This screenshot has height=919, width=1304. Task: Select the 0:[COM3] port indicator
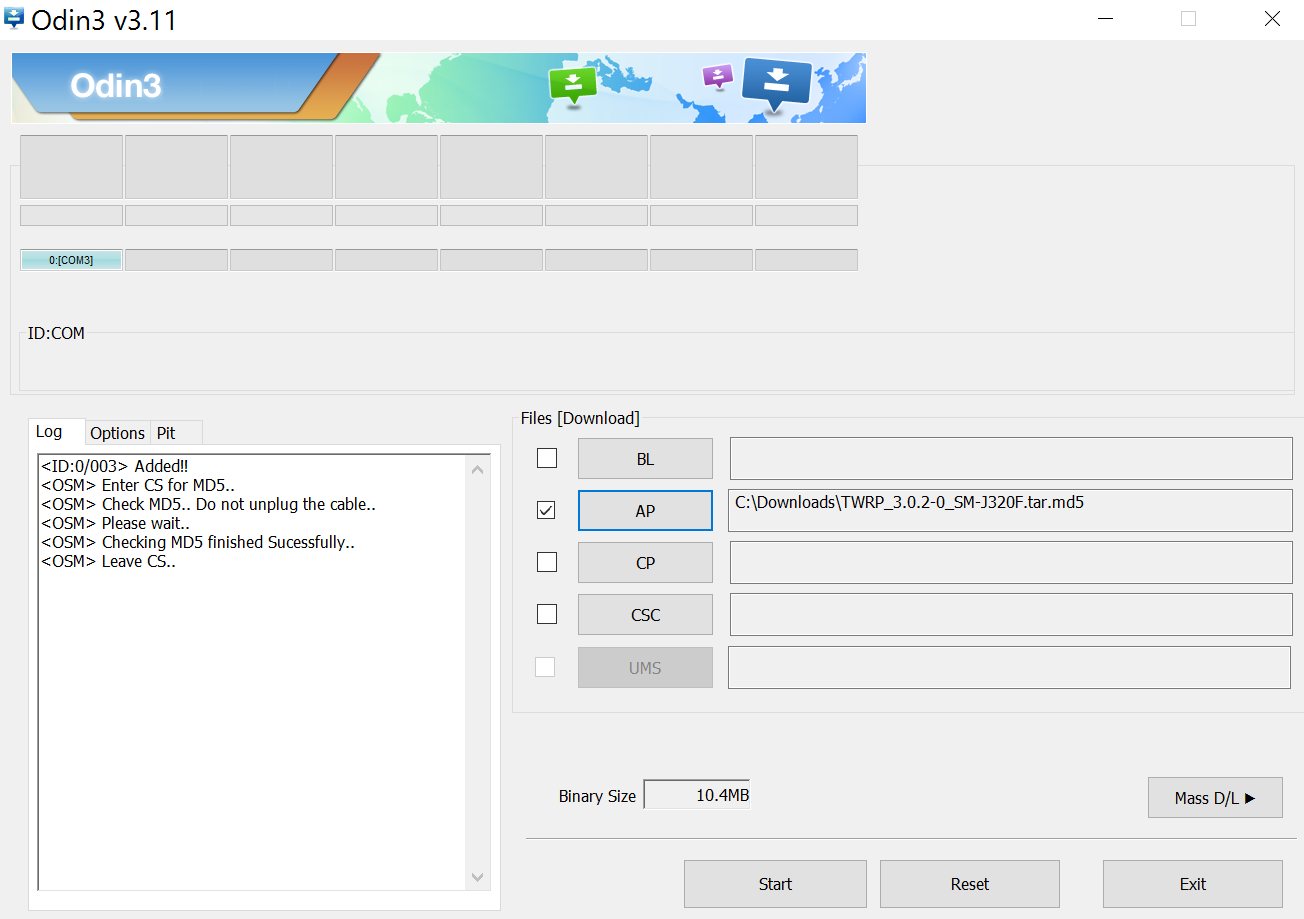(x=71, y=260)
